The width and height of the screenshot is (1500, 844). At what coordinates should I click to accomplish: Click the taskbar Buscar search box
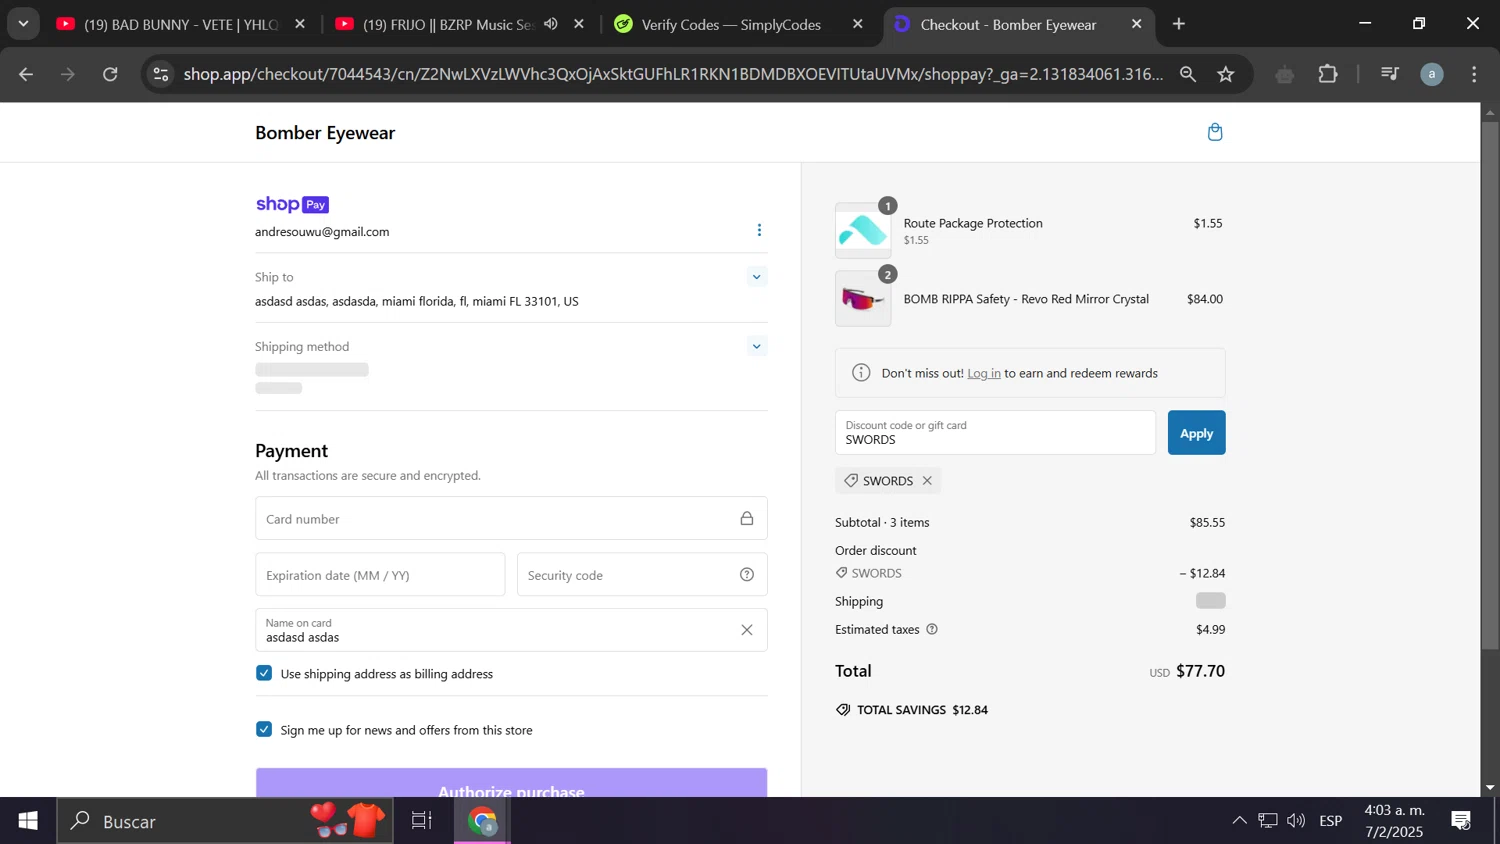click(x=225, y=821)
